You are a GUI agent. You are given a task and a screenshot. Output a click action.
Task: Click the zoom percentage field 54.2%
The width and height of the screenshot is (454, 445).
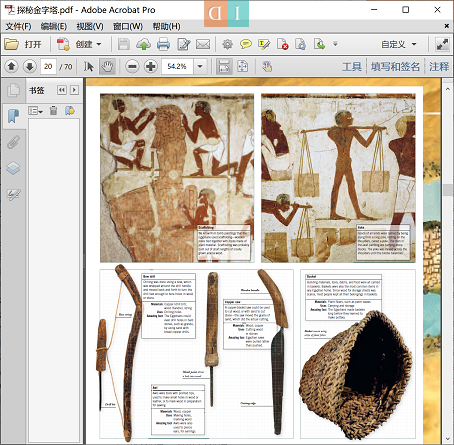(177, 67)
